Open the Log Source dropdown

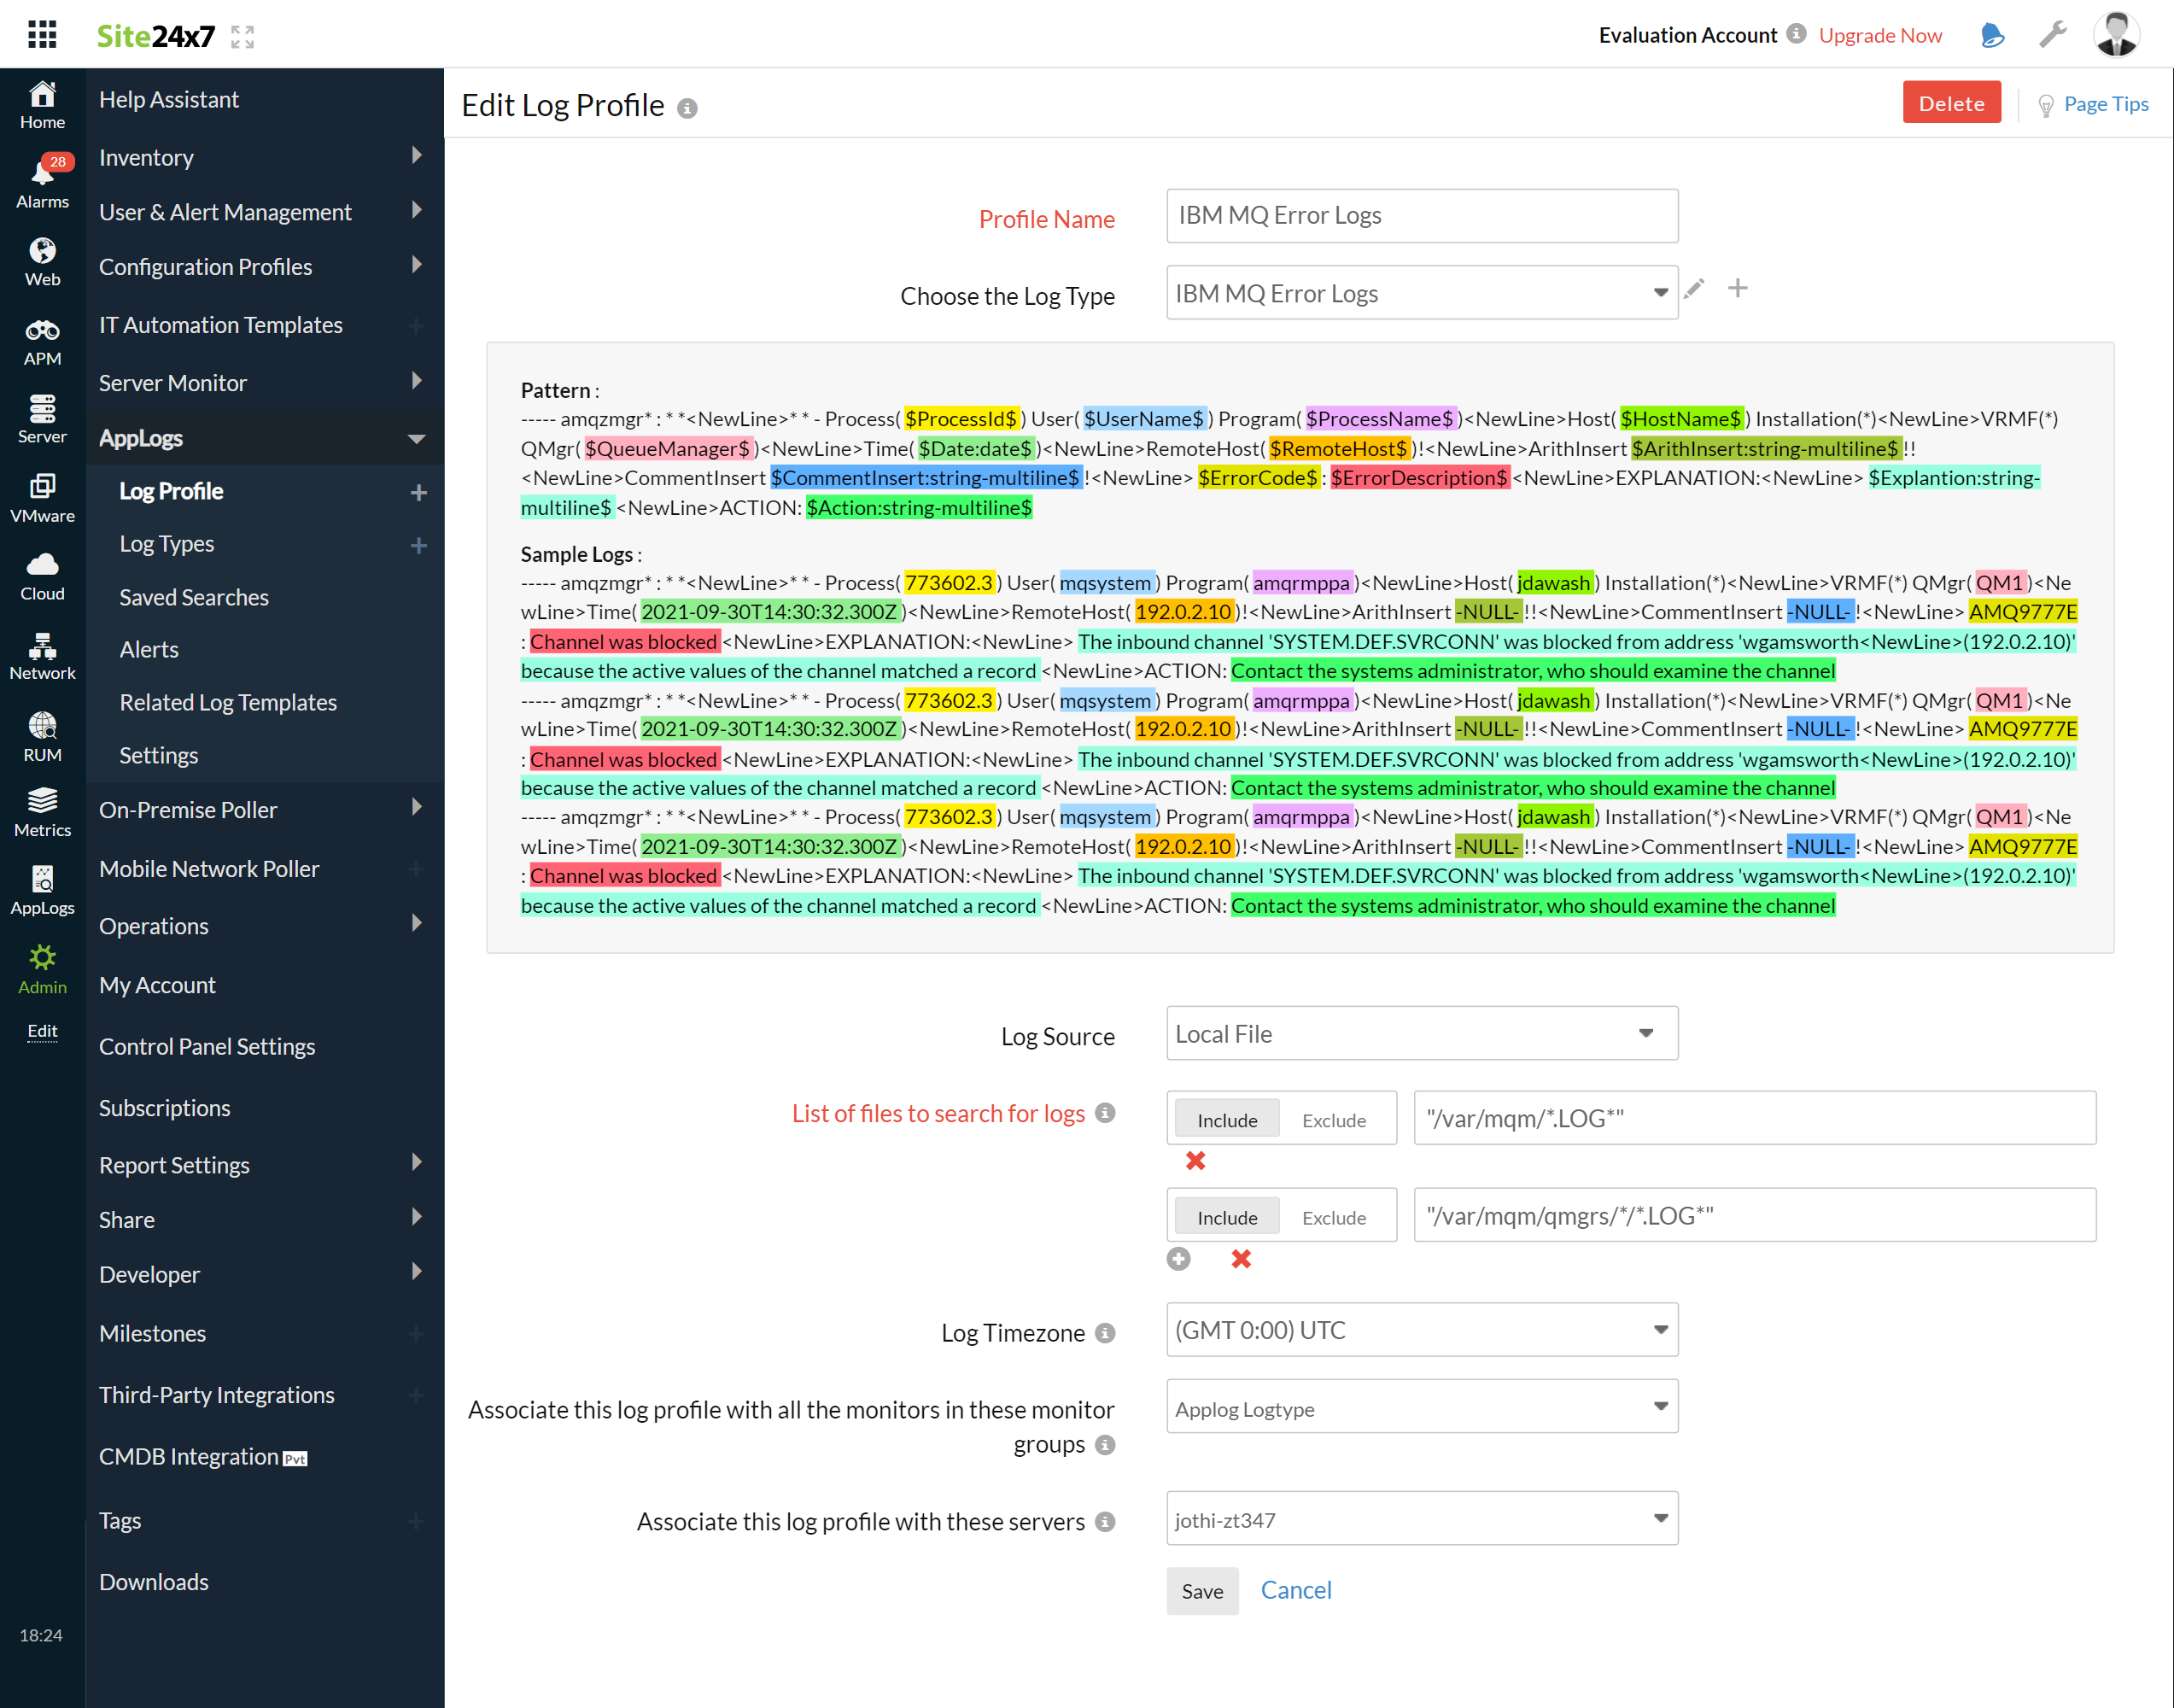click(1420, 1033)
